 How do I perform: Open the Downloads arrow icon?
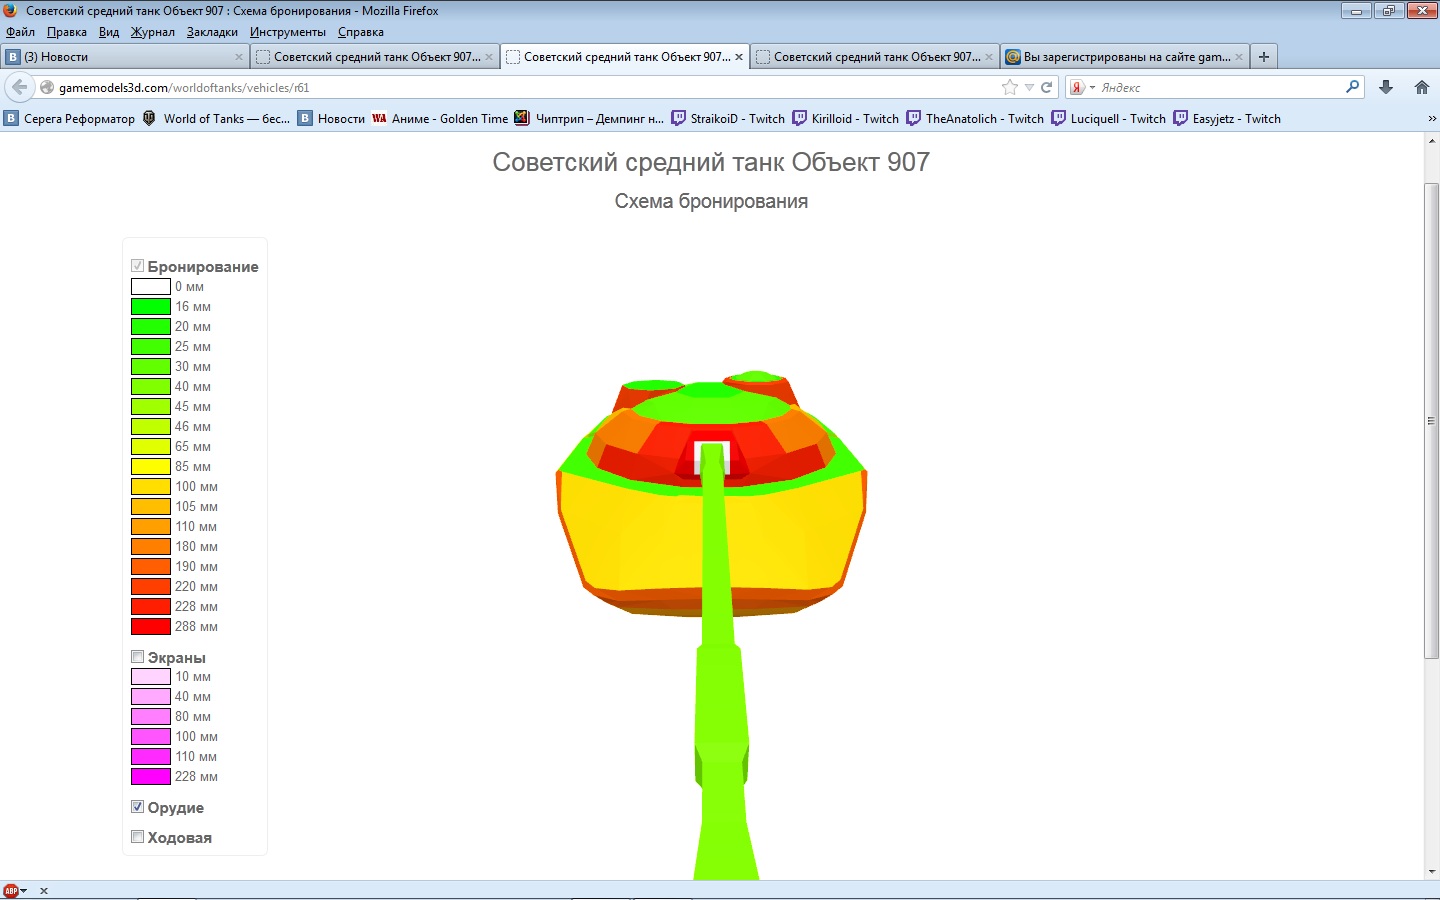tap(1386, 87)
